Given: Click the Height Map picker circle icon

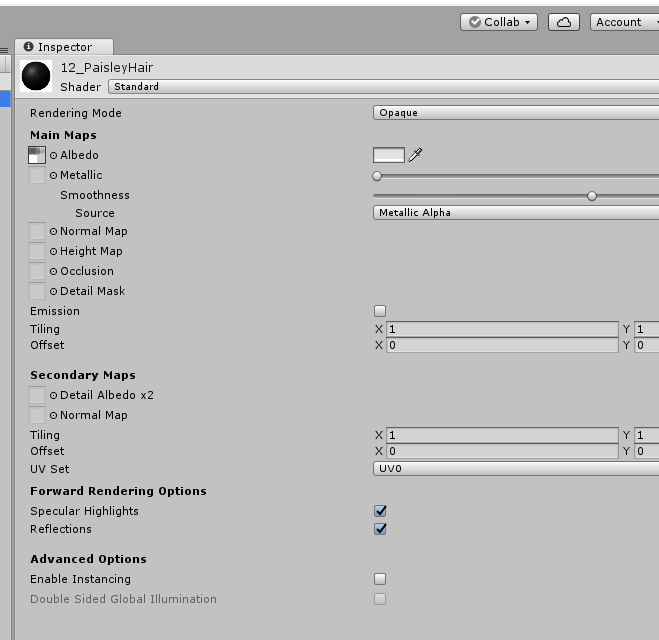Looking at the screenshot, I should [x=53, y=251].
